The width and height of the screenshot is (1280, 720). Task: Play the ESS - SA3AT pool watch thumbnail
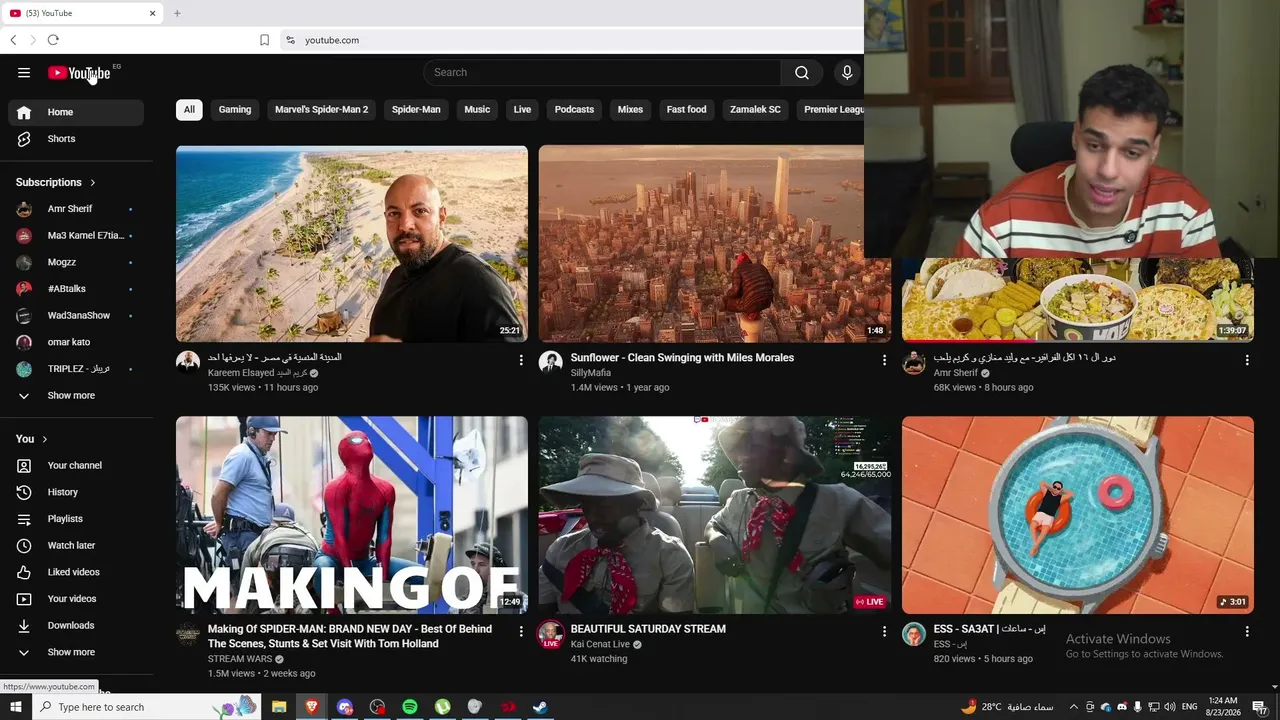click(1078, 515)
